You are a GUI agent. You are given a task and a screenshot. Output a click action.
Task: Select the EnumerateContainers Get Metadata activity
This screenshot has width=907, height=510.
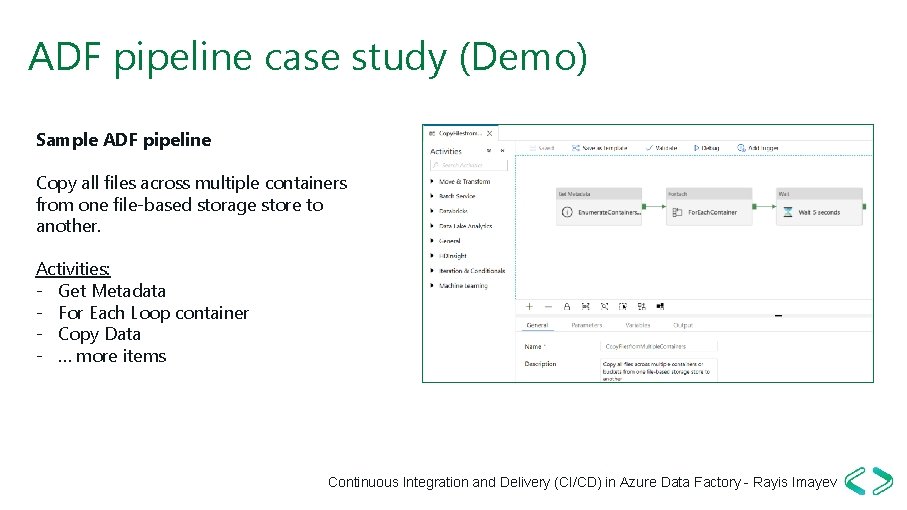click(x=599, y=206)
